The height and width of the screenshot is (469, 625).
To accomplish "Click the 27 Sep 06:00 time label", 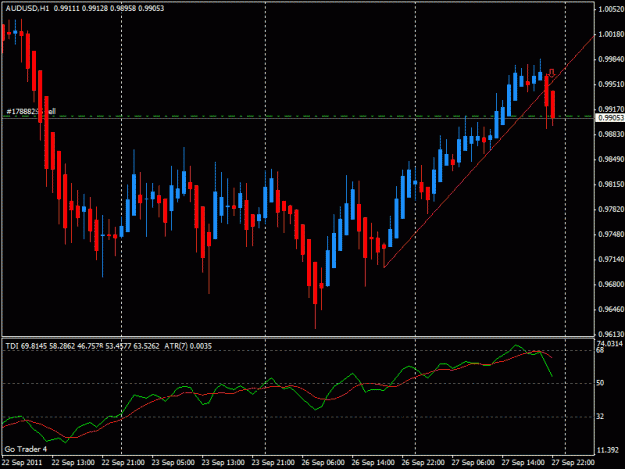I will click(x=473, y=463).
